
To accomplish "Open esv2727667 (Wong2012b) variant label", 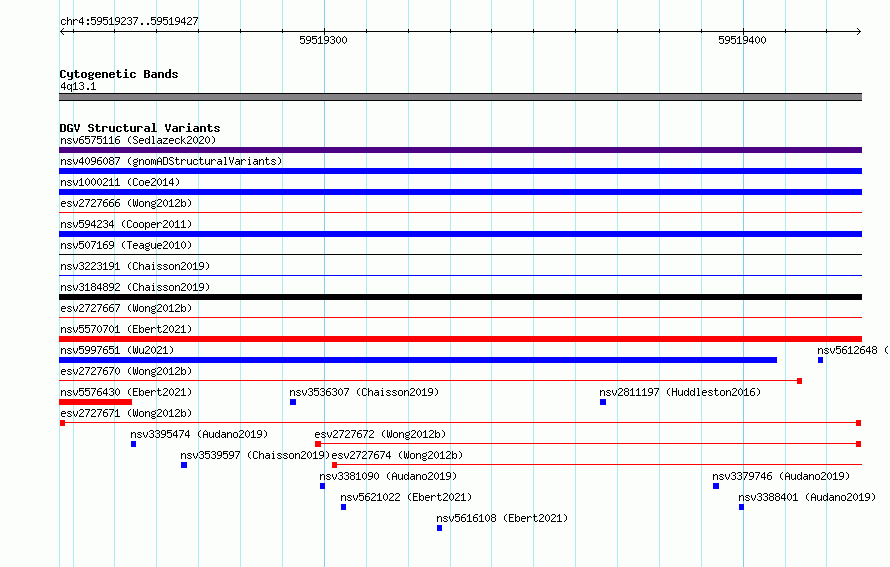I will point(126,308).
